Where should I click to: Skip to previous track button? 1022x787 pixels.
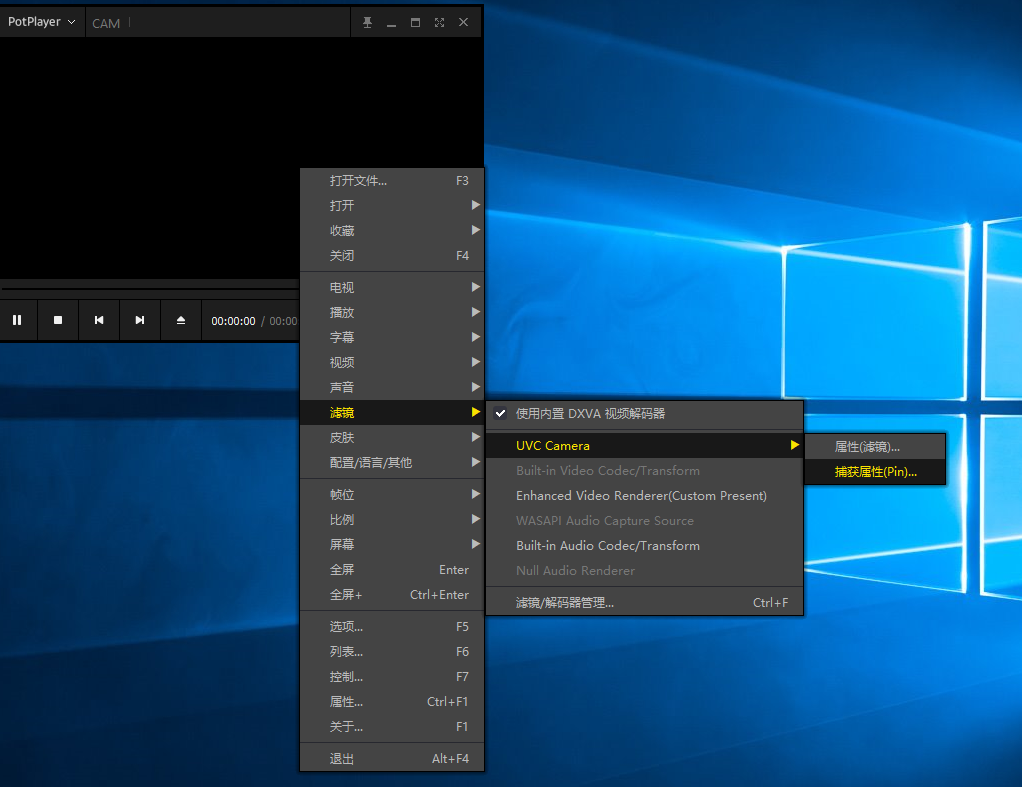pos(99,320)
